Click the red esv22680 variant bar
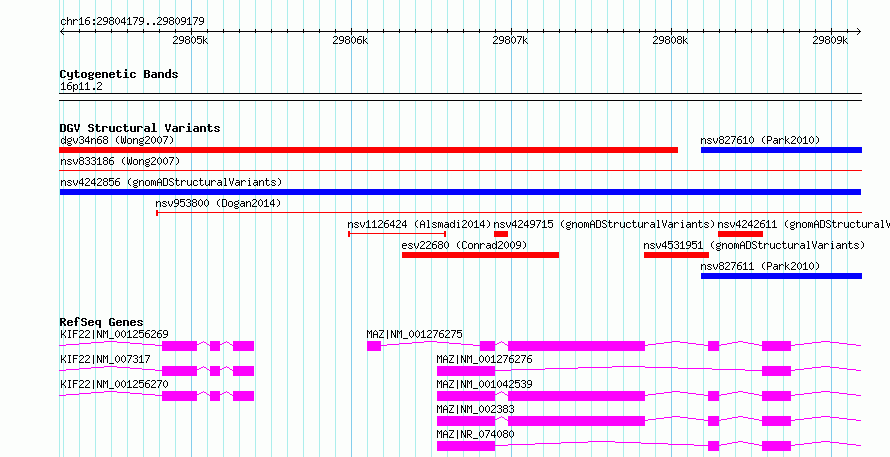The height and width of the screenshot is (457, 890). 480,255
